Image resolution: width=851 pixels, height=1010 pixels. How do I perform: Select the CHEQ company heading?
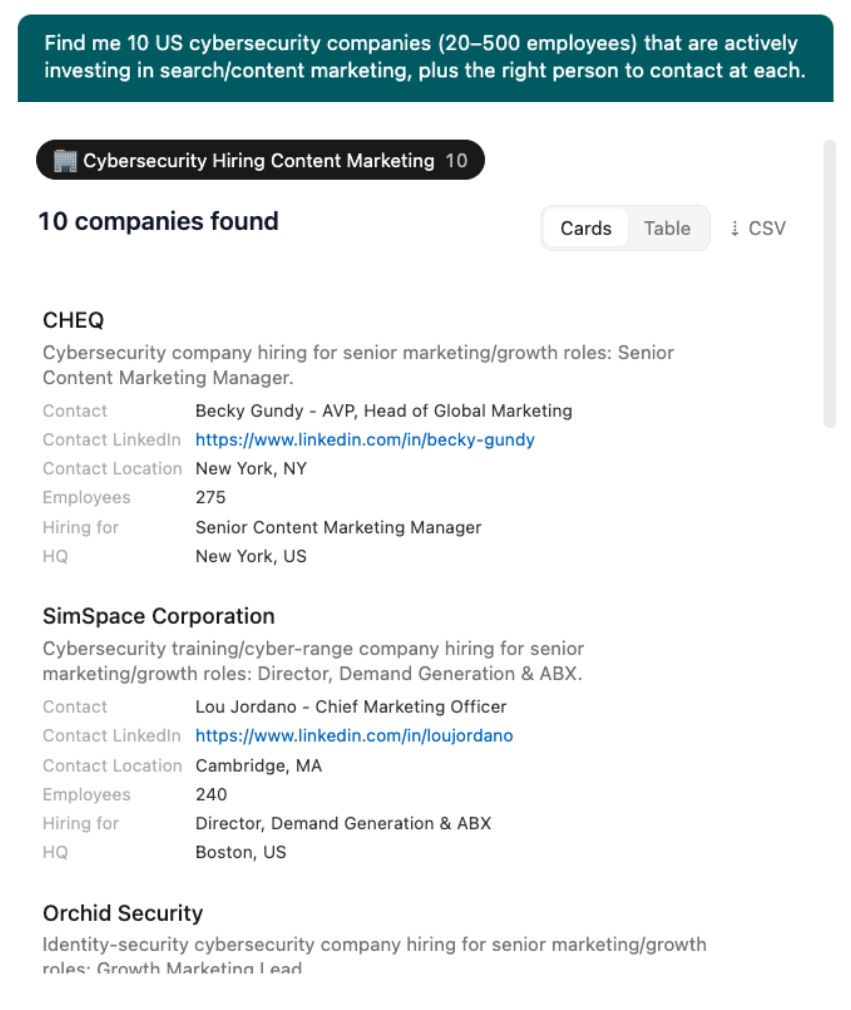tap(73, 320)
